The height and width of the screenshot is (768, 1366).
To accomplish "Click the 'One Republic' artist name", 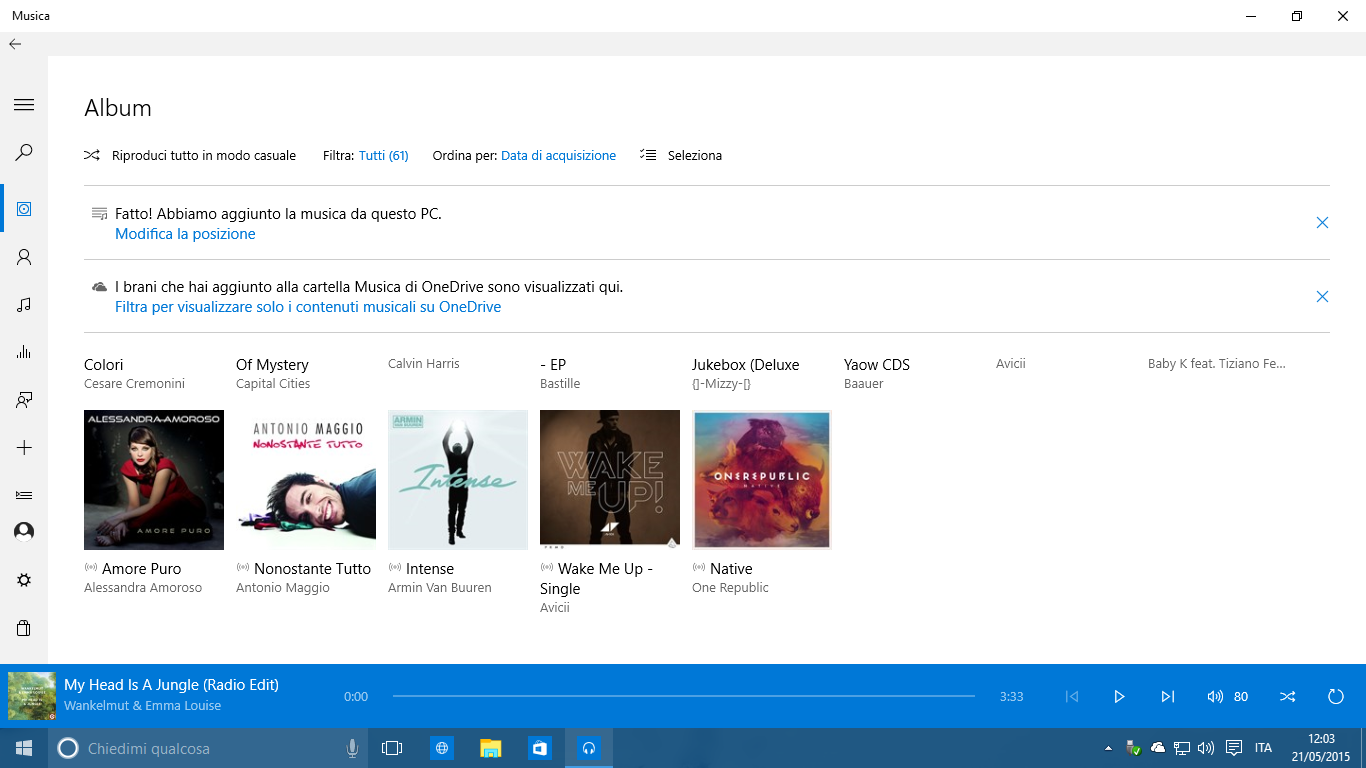I will [x=730, y=588].
